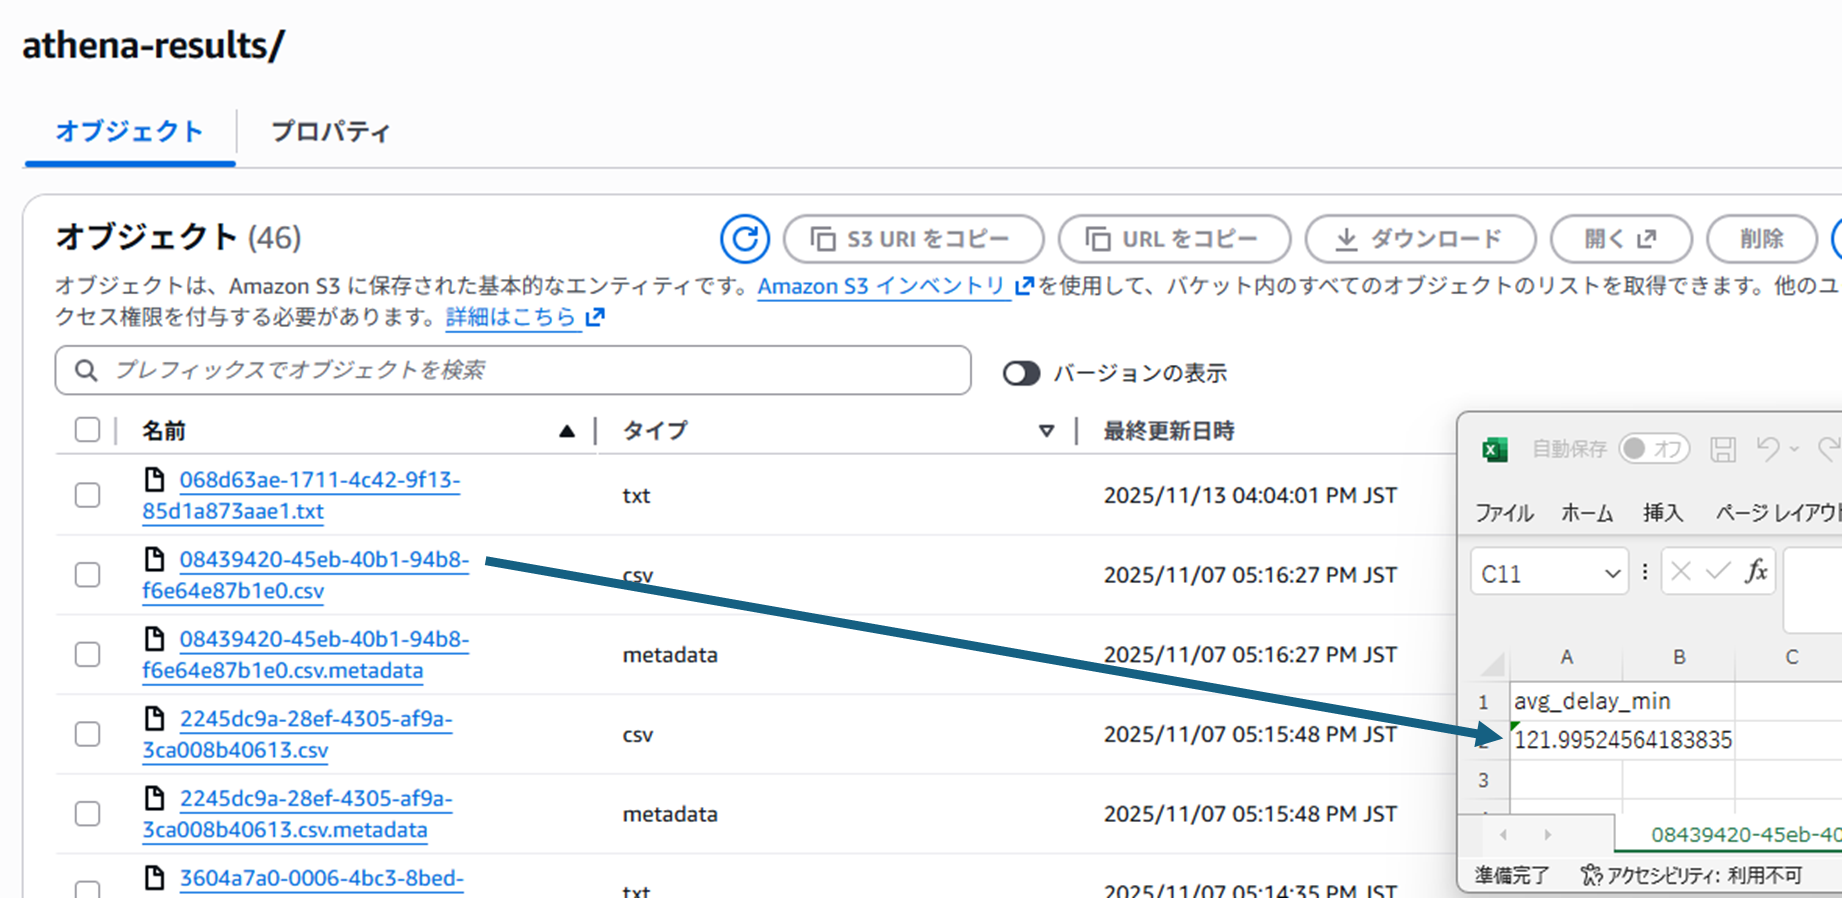Click 開く button
Viewport: 1842px width, 898px height.
tap(1621, 239)
